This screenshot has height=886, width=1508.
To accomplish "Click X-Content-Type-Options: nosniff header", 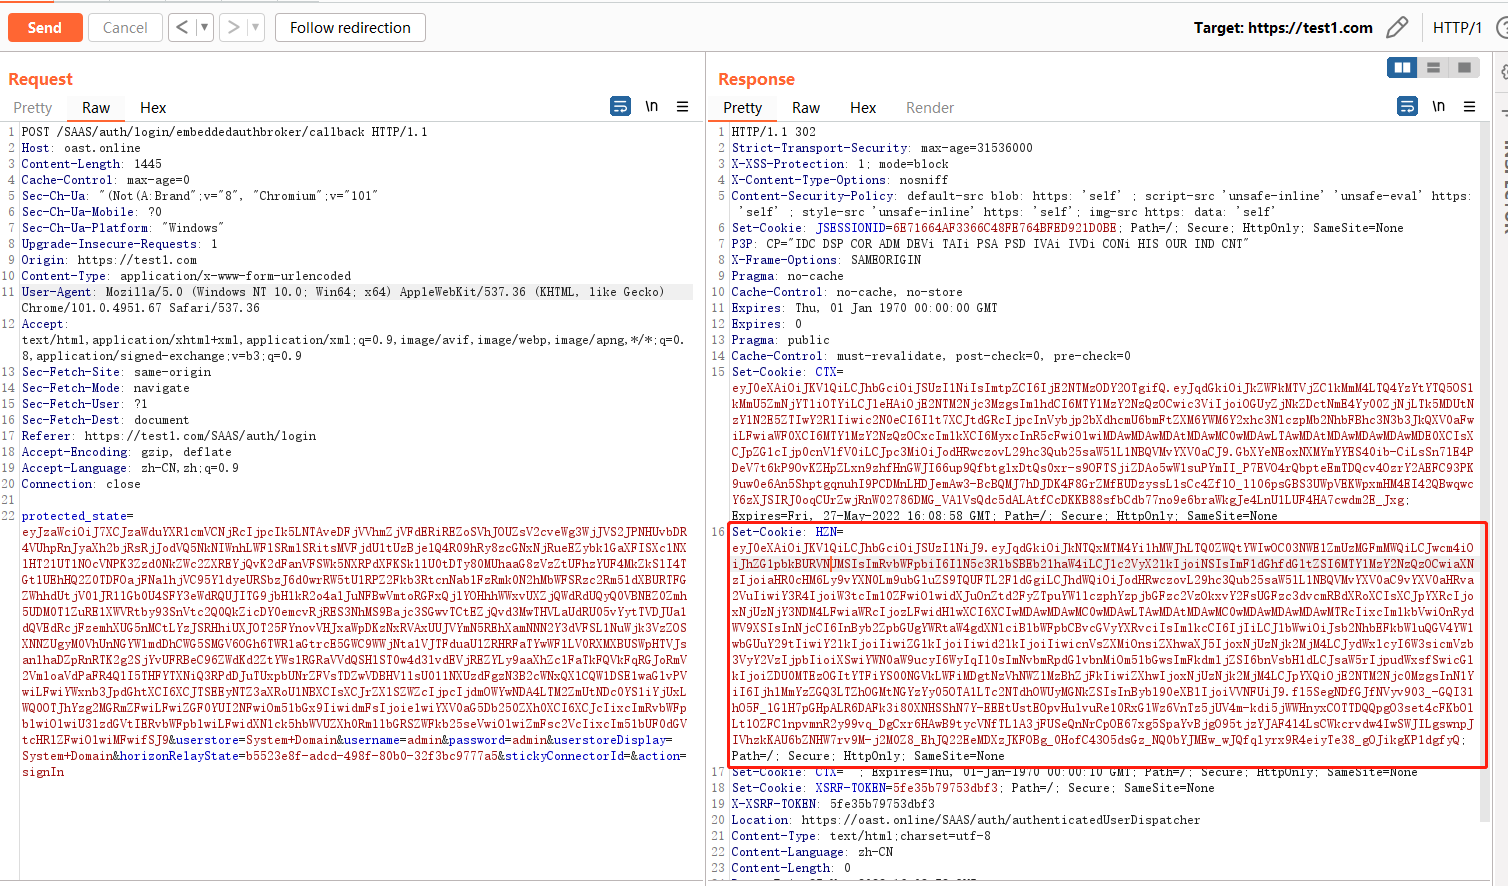I will pyautogui.click(x=840, y=180).
